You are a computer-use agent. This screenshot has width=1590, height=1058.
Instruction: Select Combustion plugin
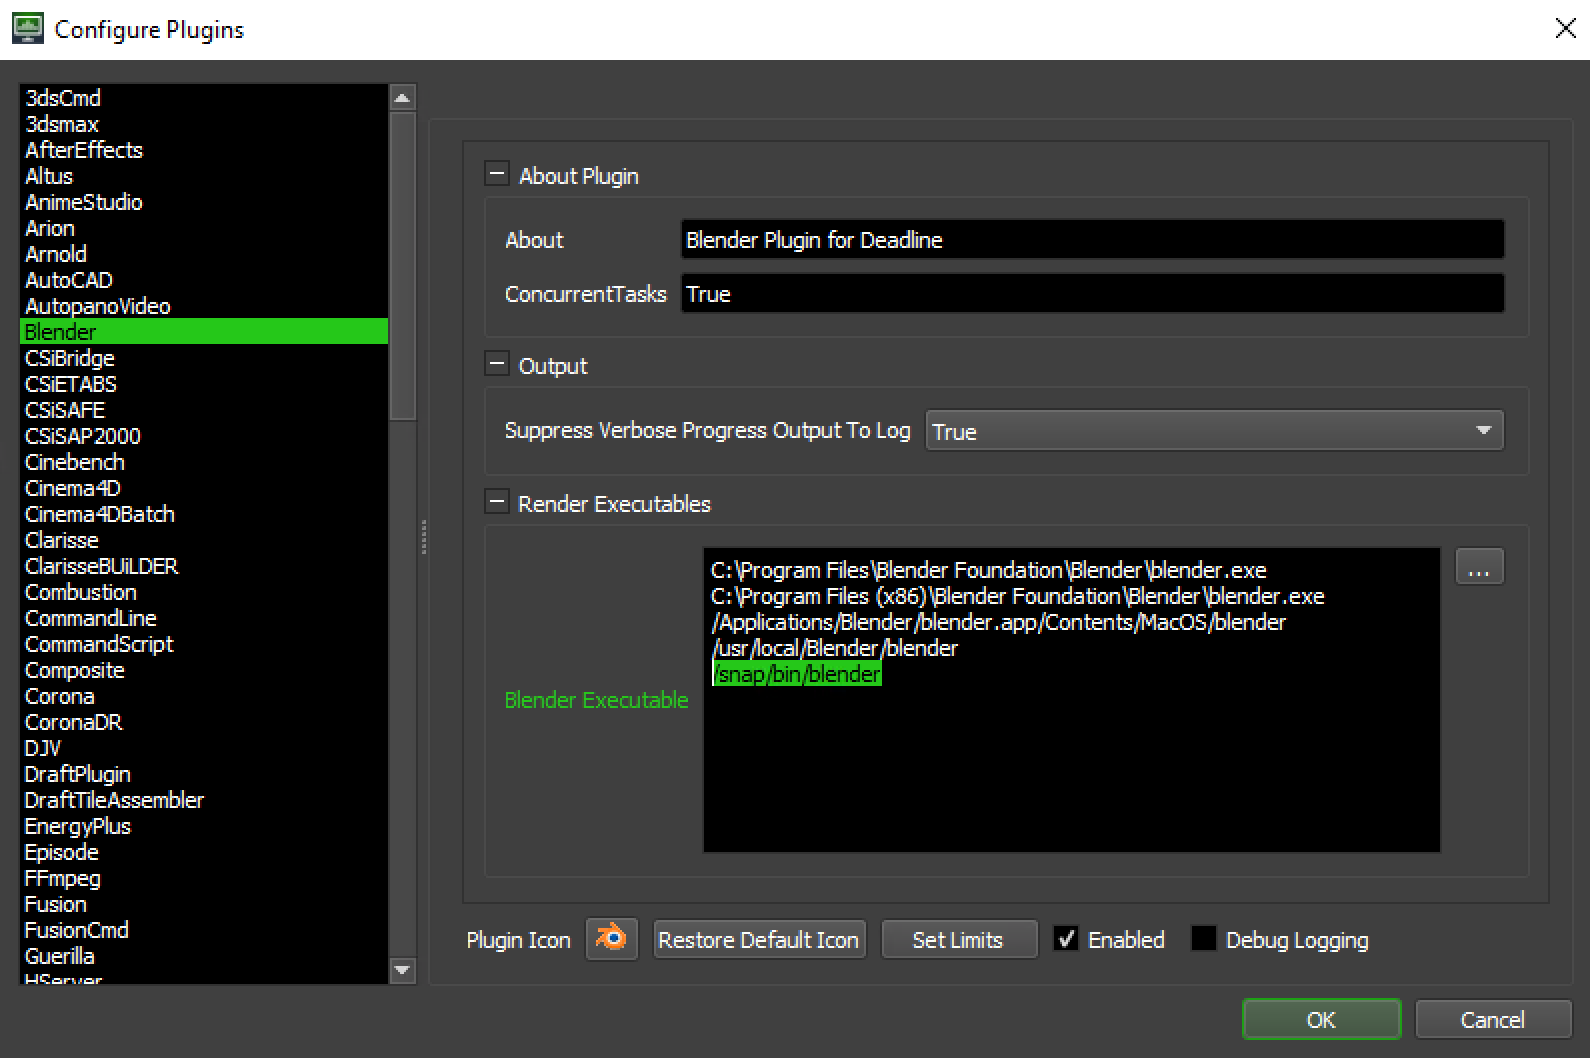pos(204,592)
